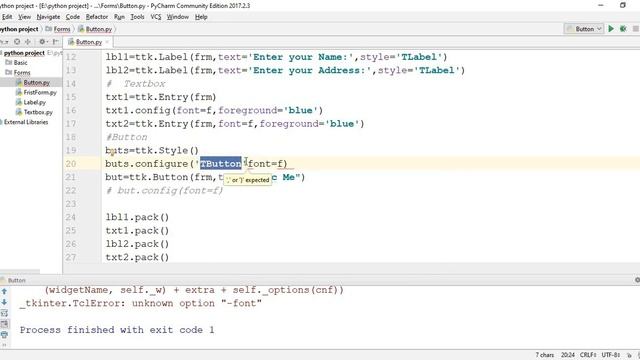Viewport: 640px width, 360px height.
Task: Click the up arrow in Run console
Action: point(4,291)
